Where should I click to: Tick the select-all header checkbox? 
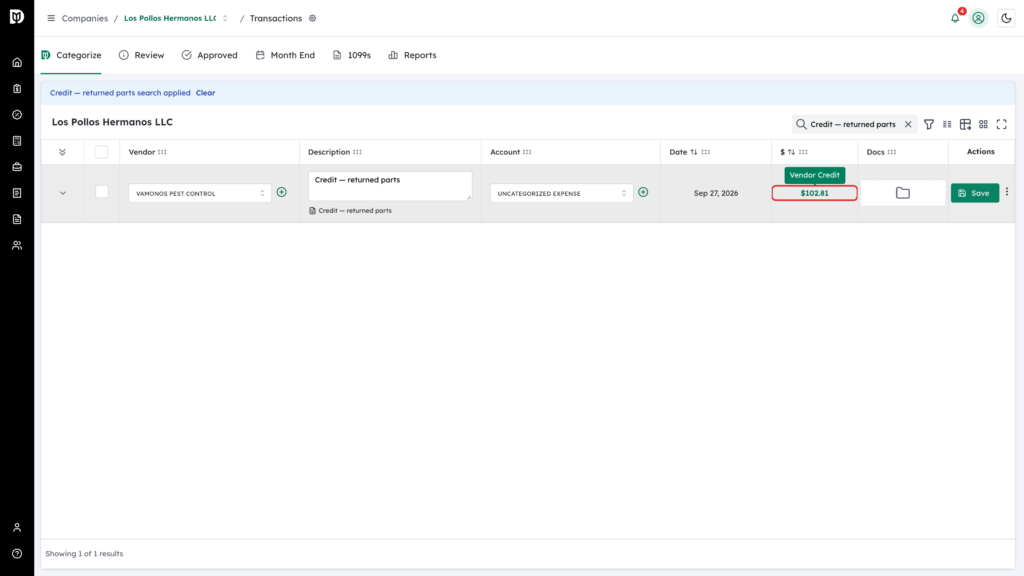pyautogui.click(x=101, y=152)
